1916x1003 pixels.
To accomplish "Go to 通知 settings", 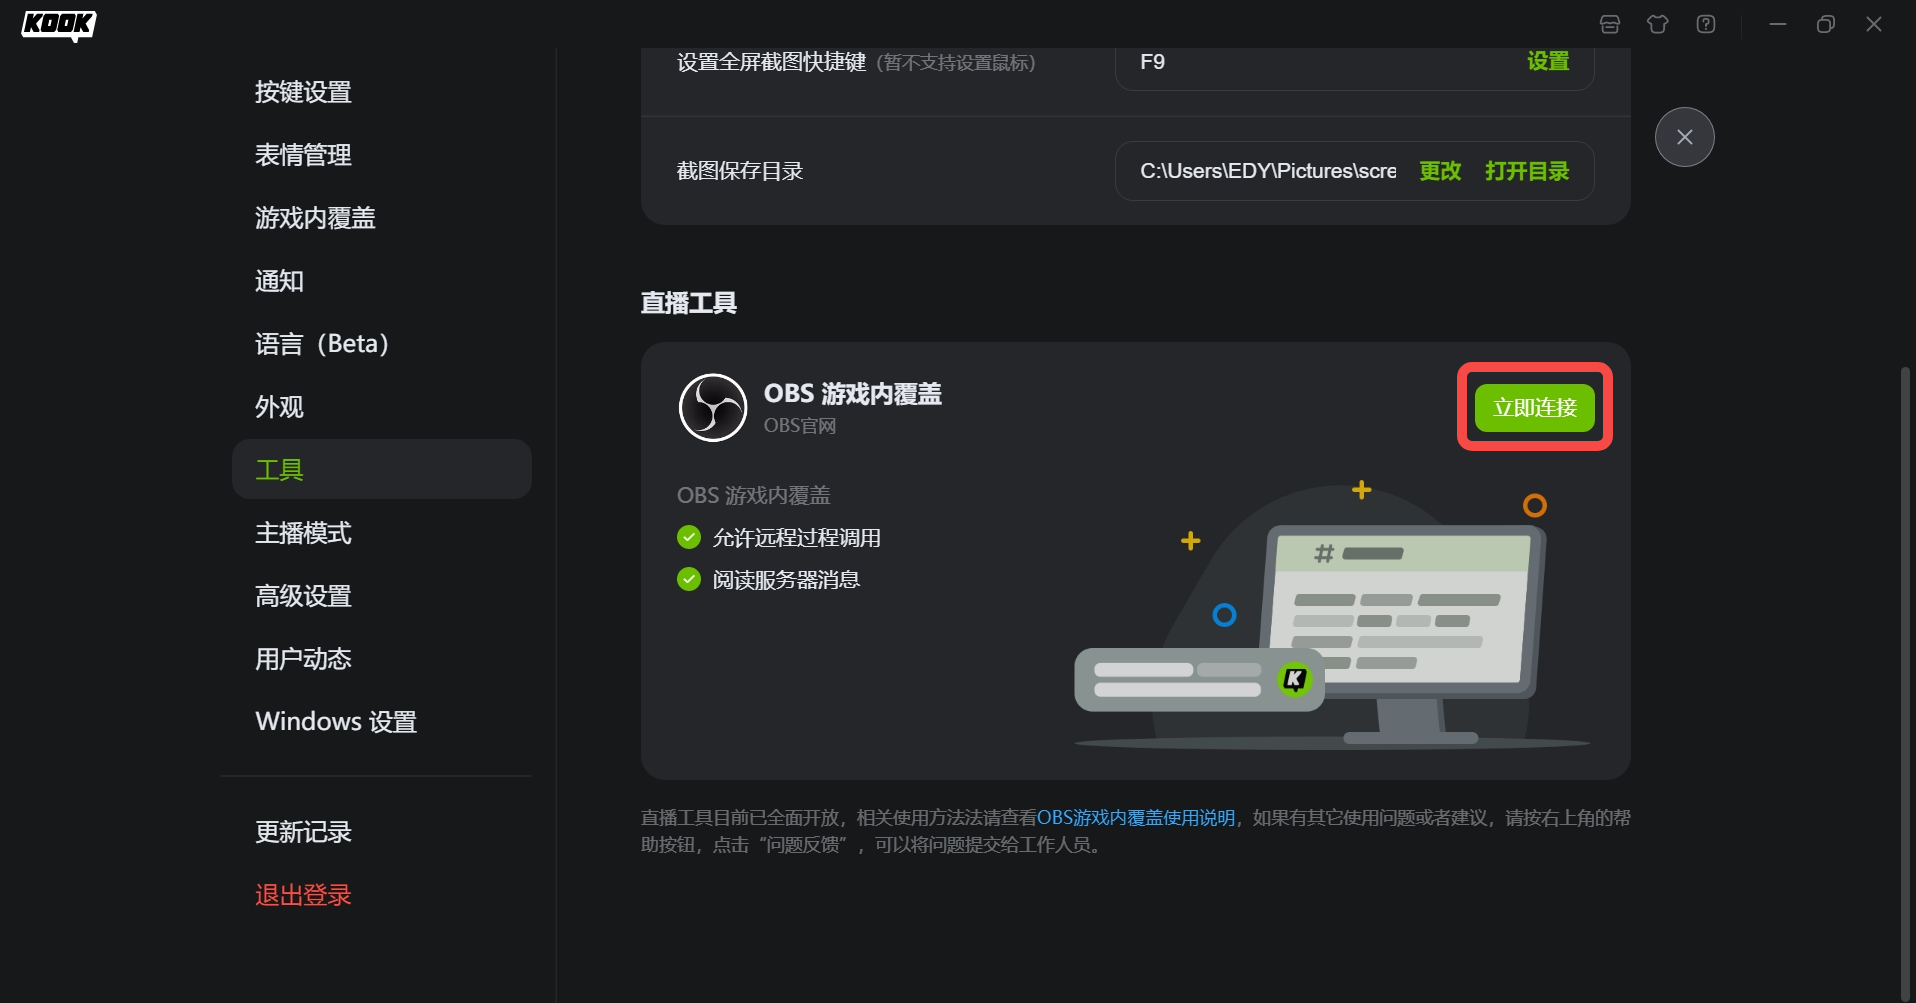I will (382, 281).
